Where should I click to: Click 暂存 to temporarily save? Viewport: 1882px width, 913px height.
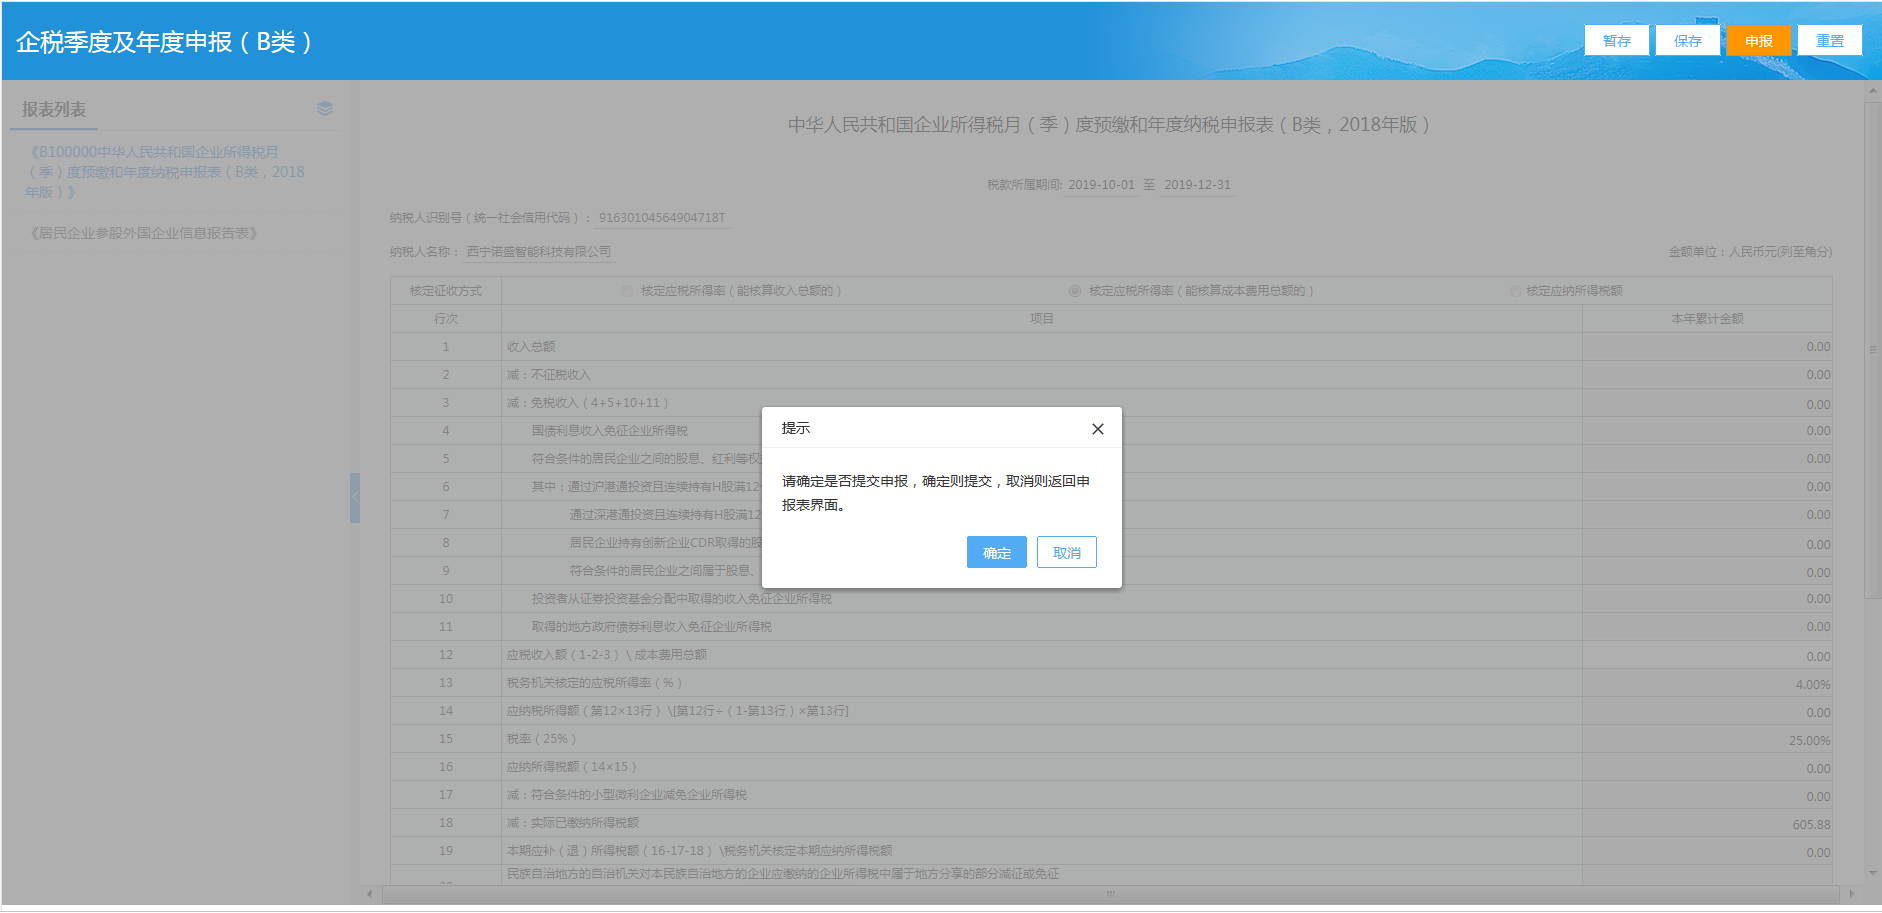click(1616, 40)
